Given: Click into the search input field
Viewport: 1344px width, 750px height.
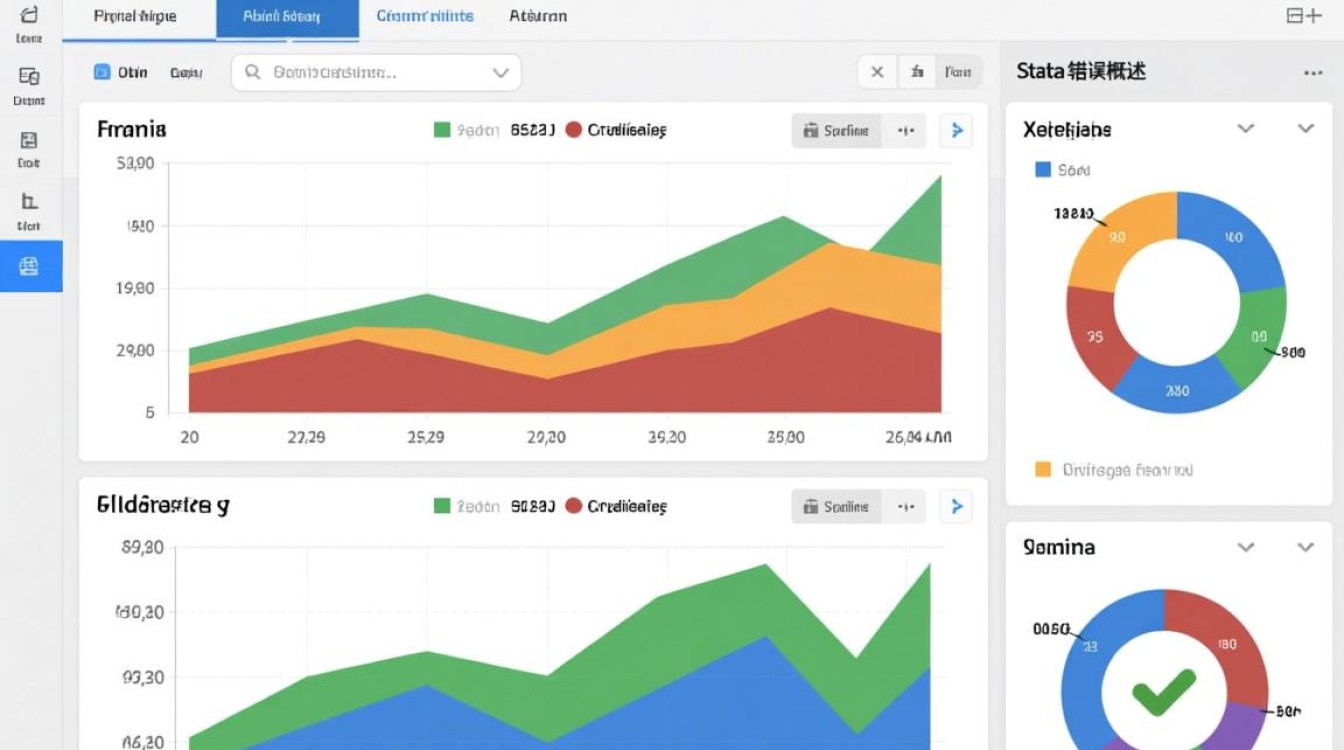Looking at the screenshot, I should point(376,73).
